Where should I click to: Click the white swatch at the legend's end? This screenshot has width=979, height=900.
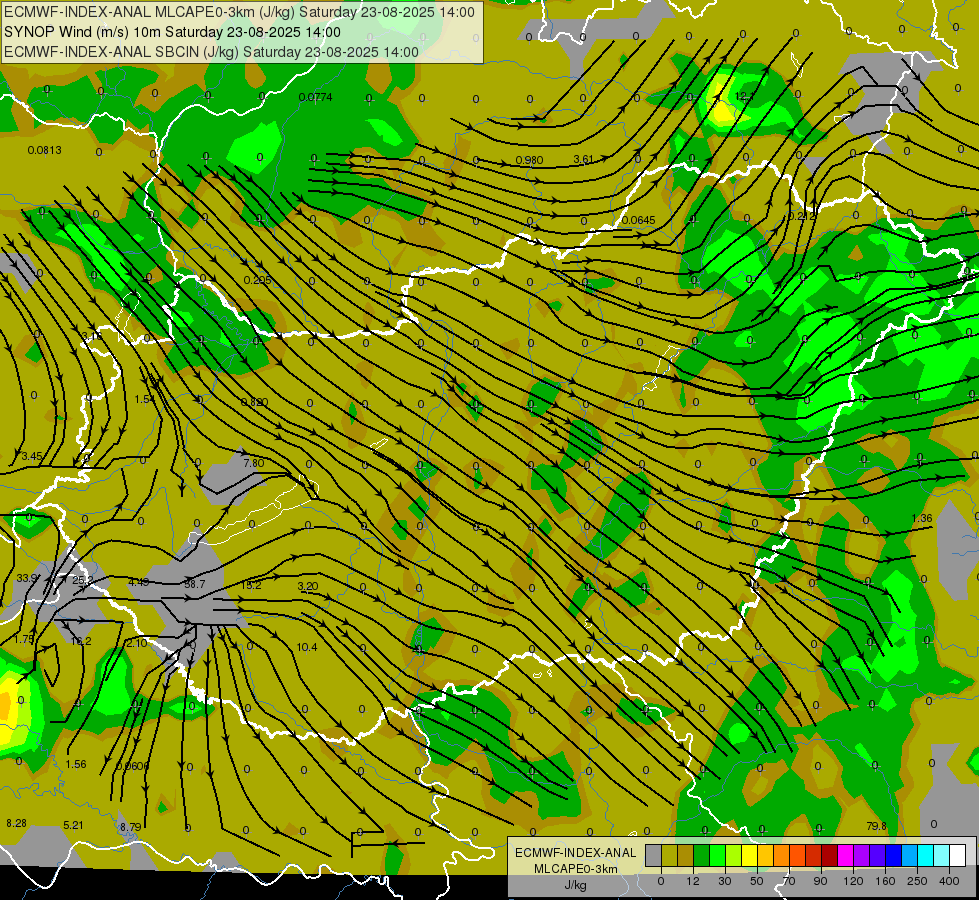pos(958,855)
